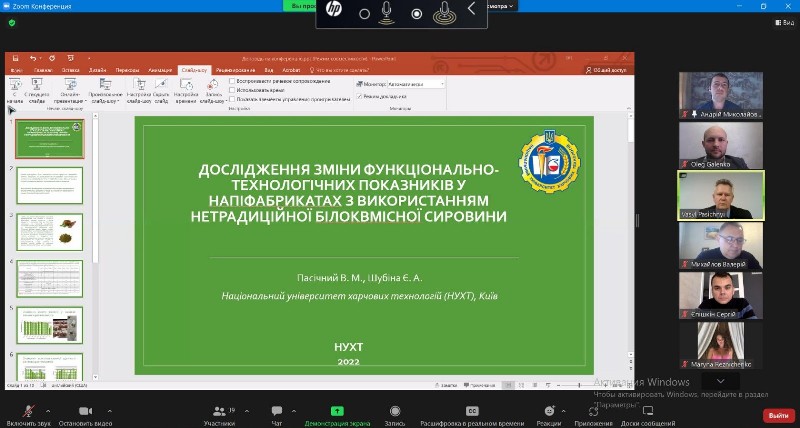Screen dimensions: 800x428
Task: Open Реакции smiley icon
Action: 549,411
